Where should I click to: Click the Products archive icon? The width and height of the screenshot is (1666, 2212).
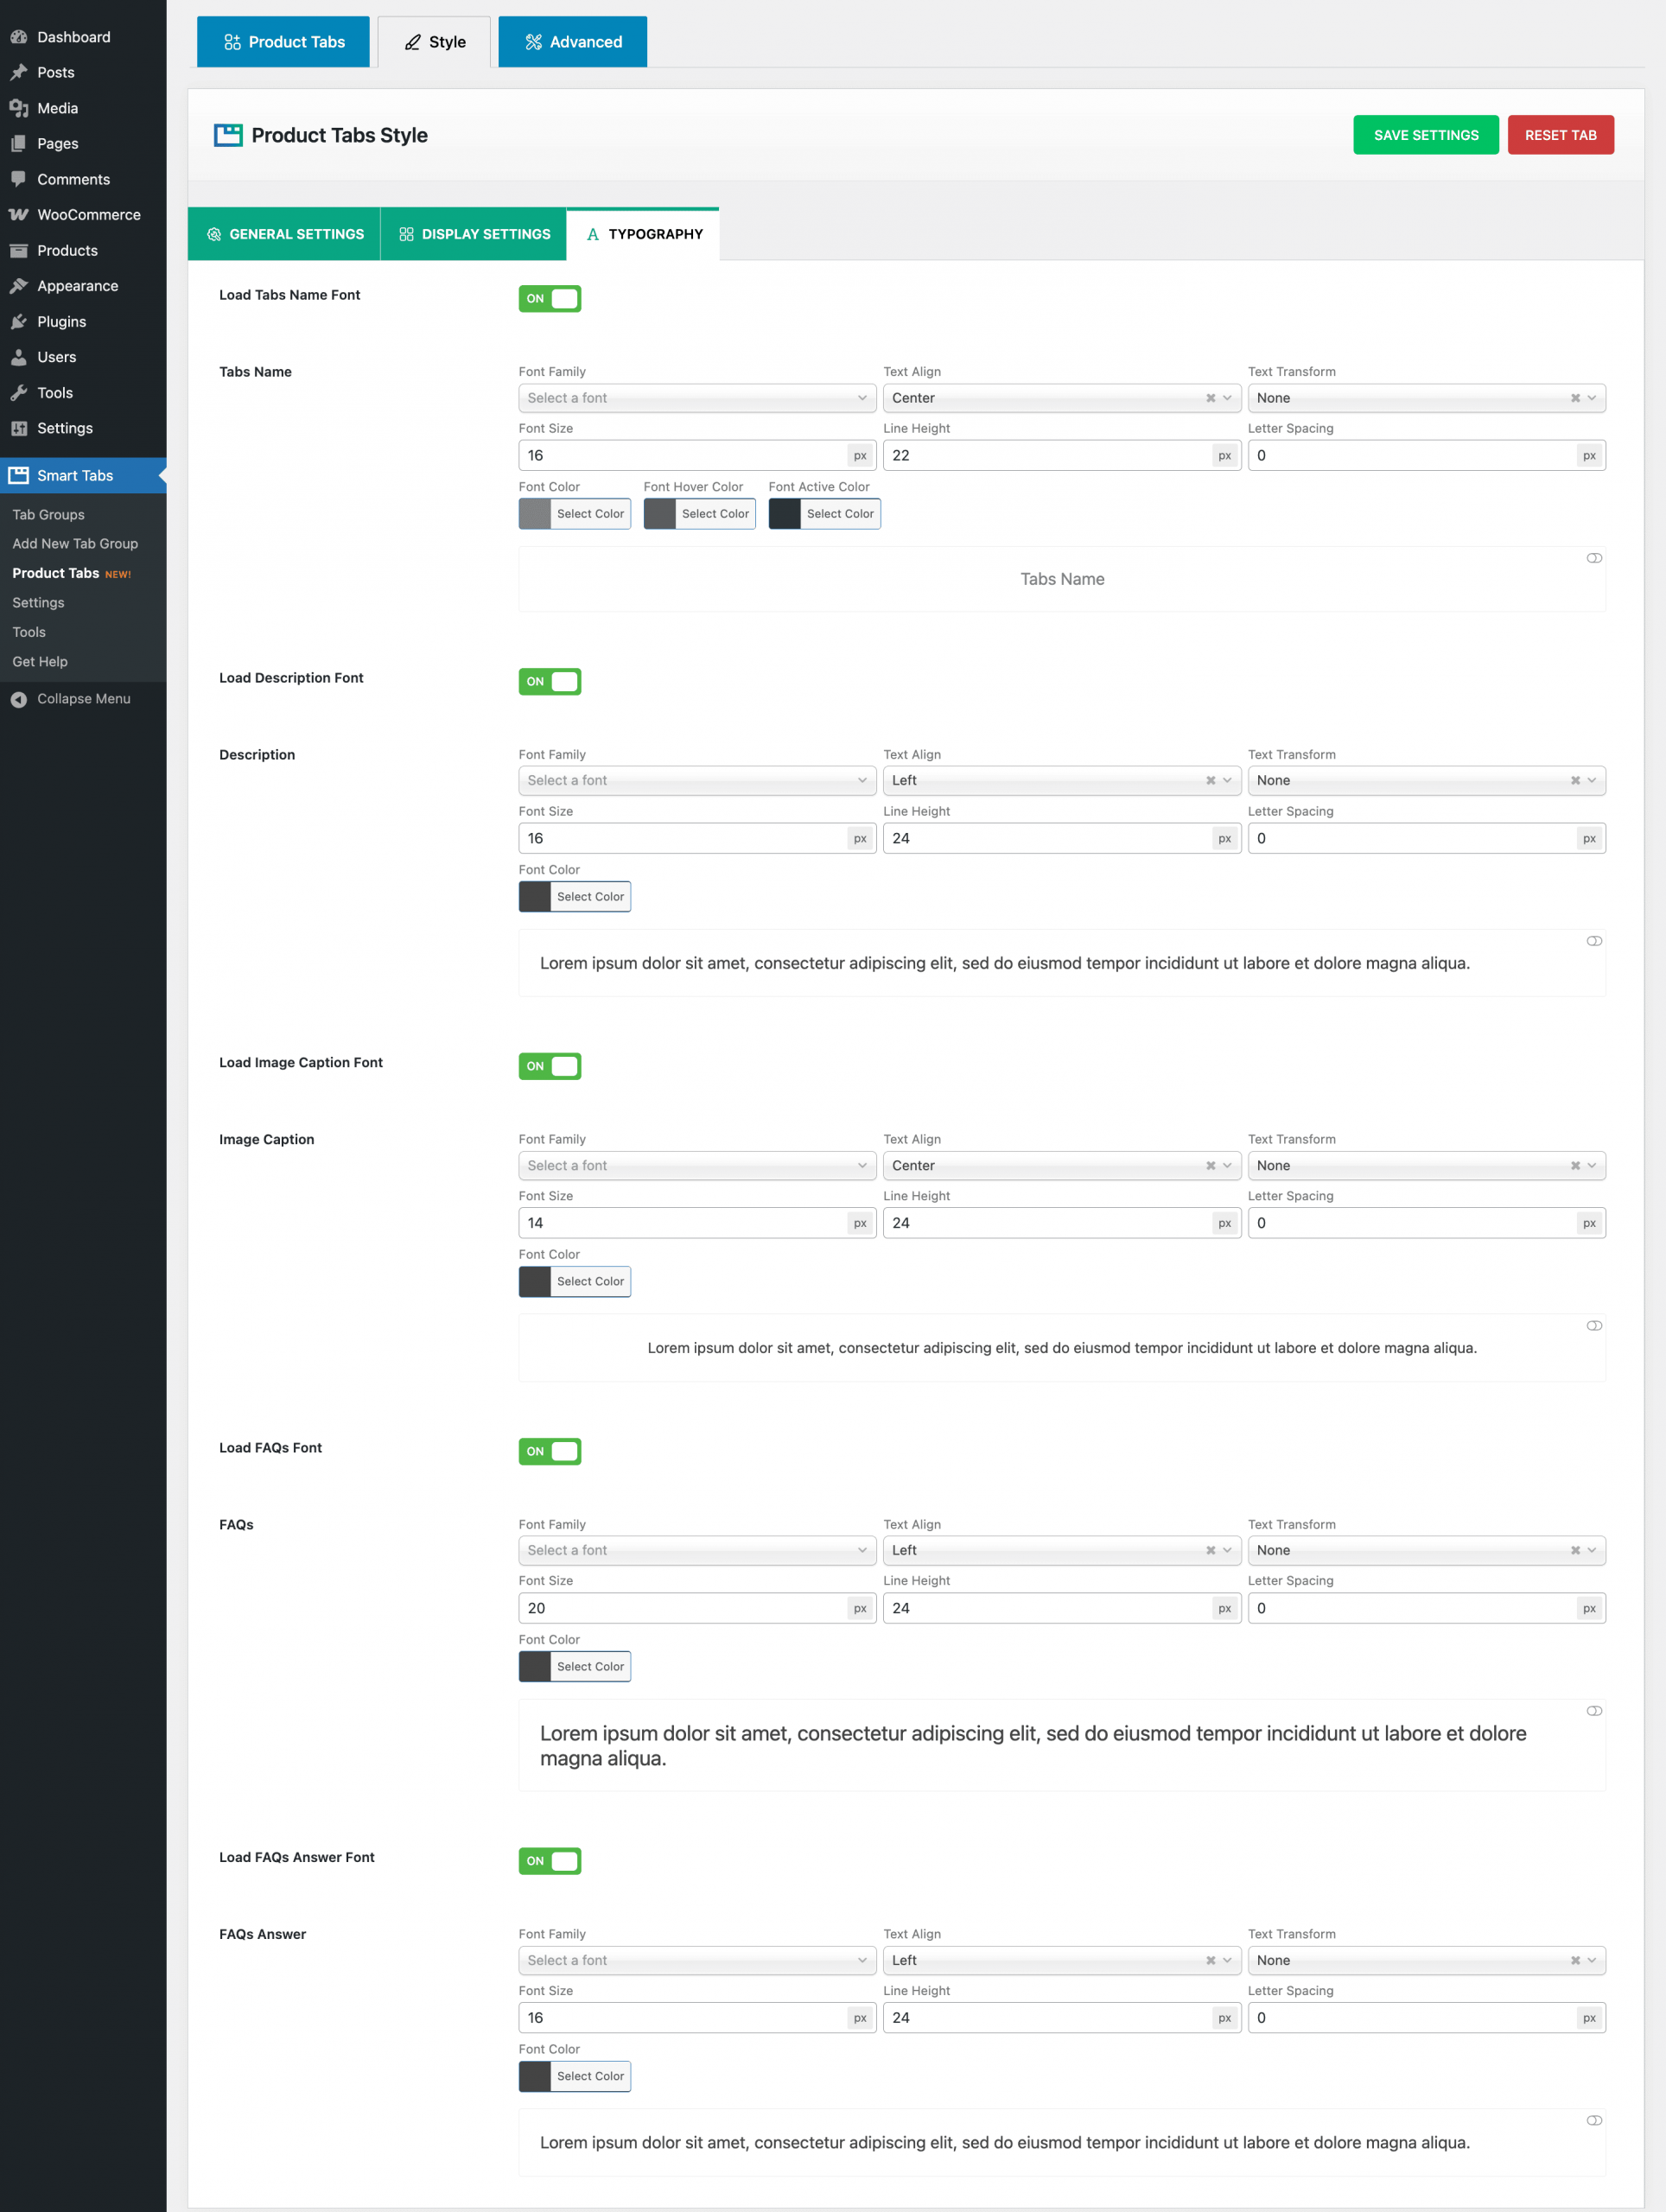pos(19,250)
